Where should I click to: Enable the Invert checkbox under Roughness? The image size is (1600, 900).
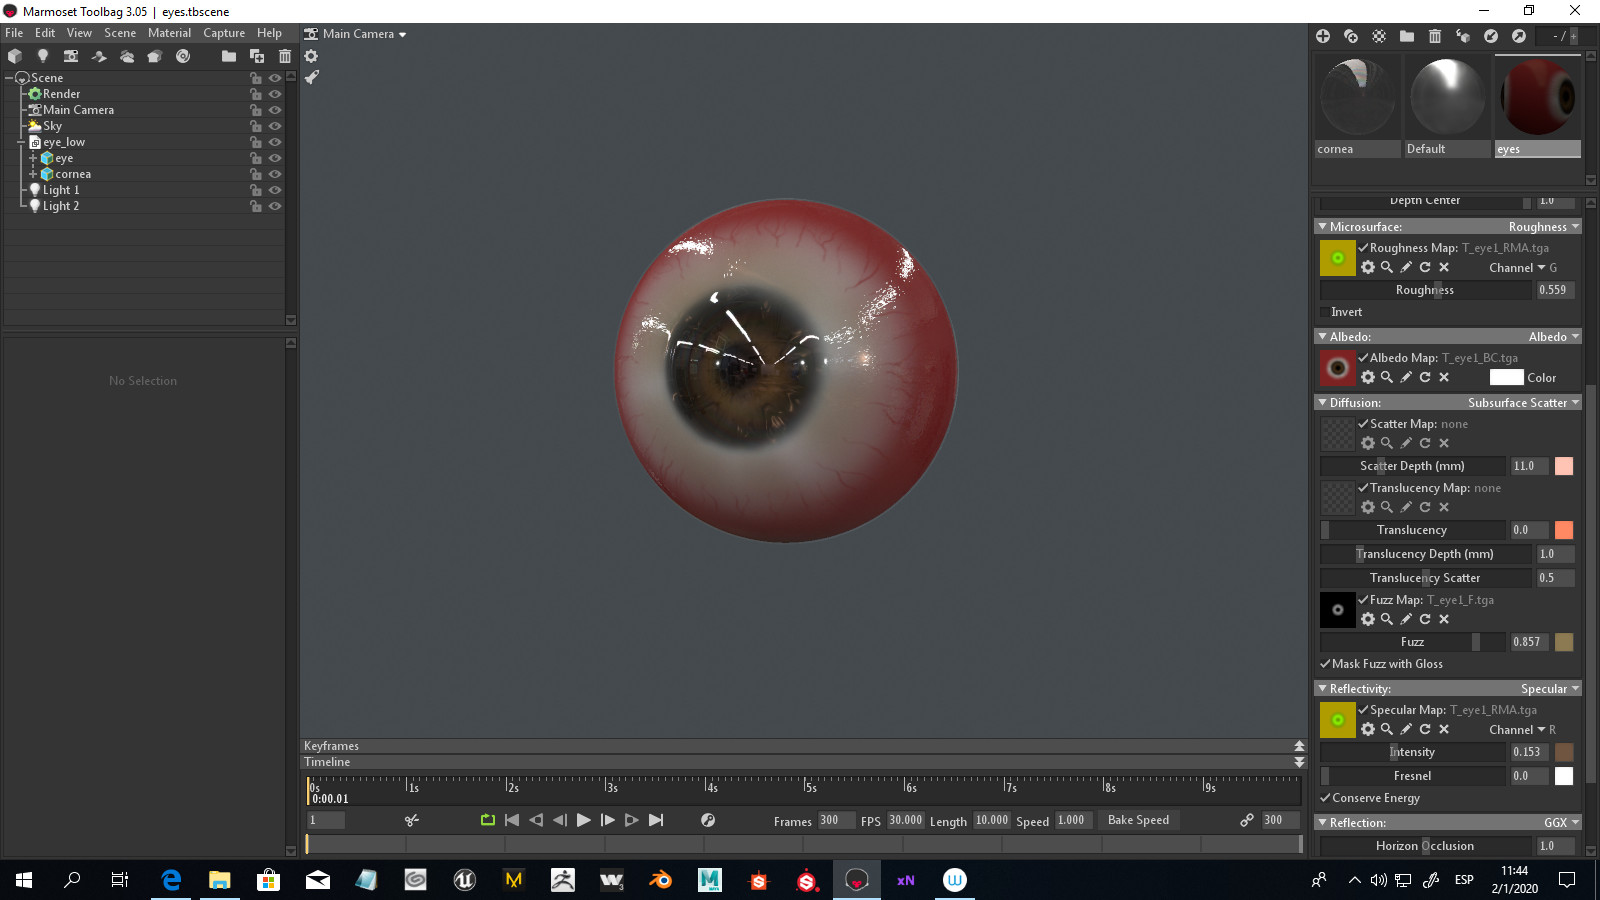(1325, 312)
